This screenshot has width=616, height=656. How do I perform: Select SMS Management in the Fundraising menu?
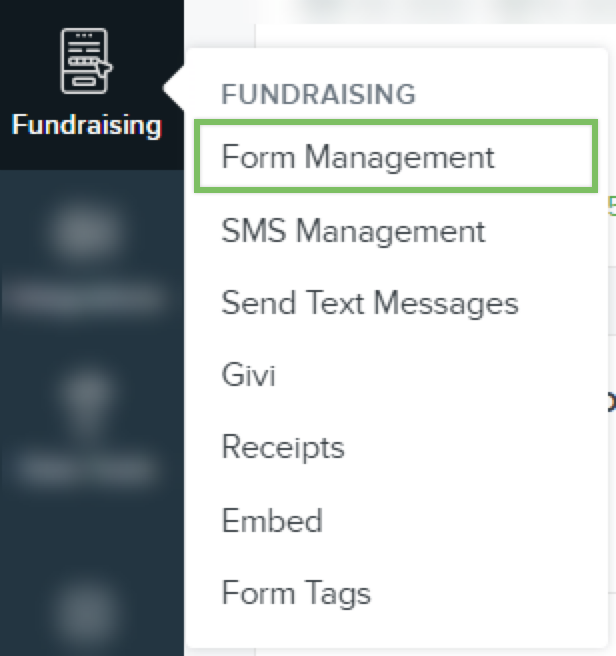[x=353, y=231]
